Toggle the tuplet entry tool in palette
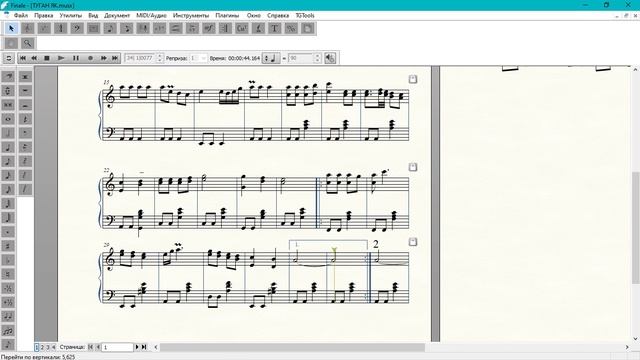Image resolution: width=640 pixels, height=360 pixels. [x=8, y=331]
